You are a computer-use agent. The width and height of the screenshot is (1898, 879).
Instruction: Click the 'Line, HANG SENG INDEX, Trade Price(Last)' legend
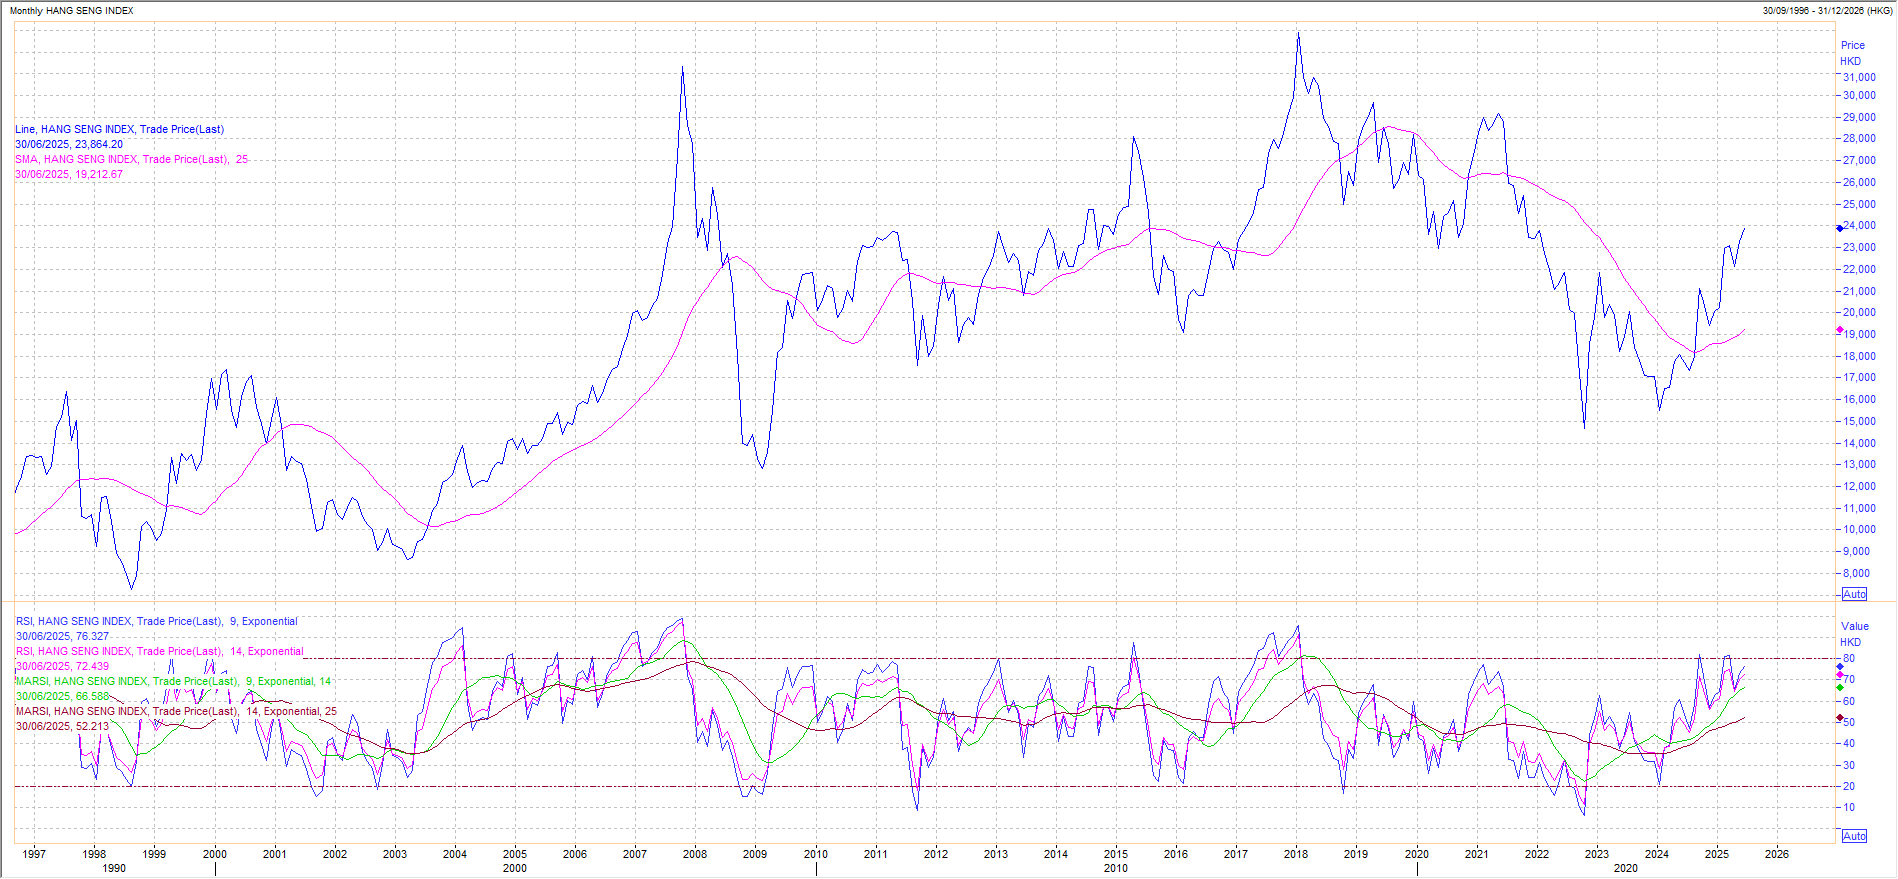click(119, 129)
